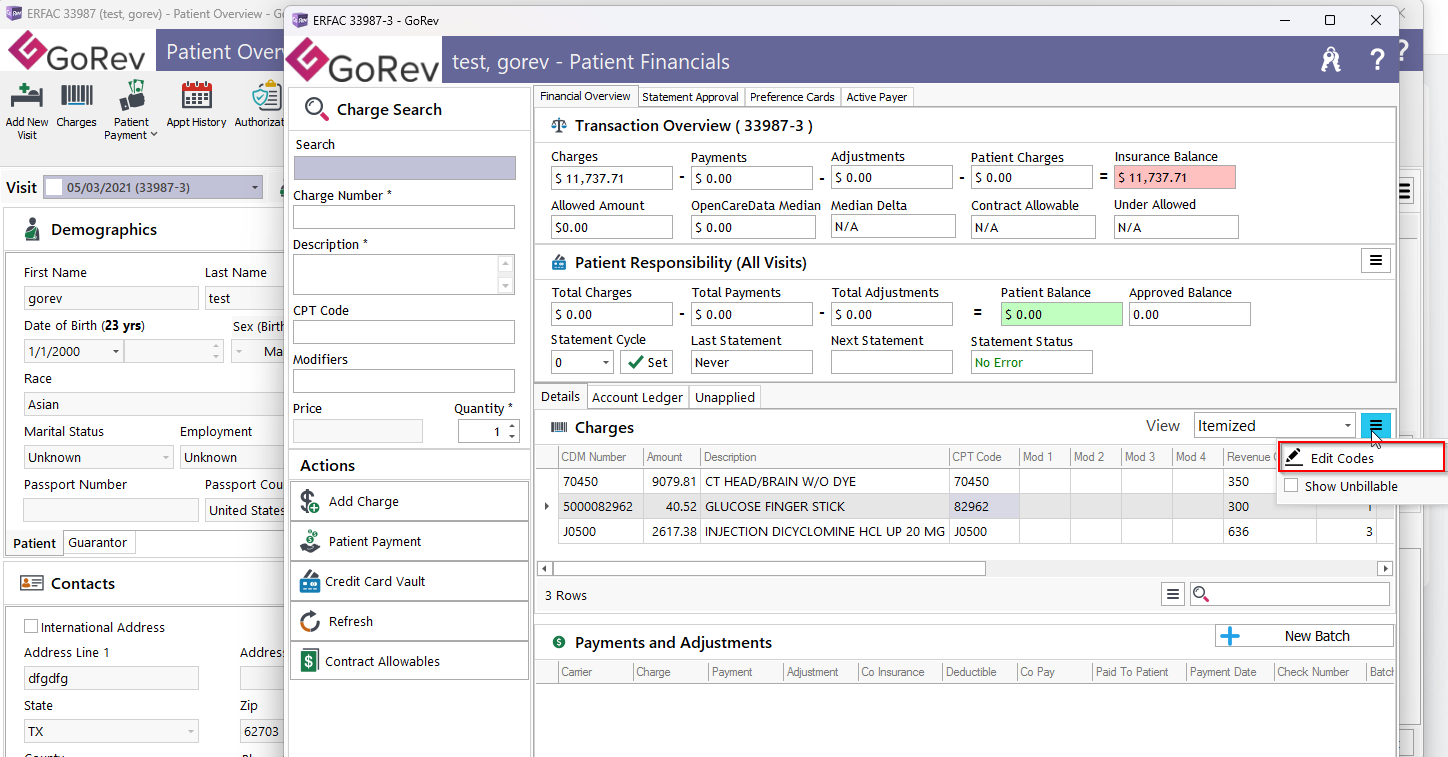Click Approved Balance field
This screenshot has width=1448, height=757.
[x=1190, y=314]
